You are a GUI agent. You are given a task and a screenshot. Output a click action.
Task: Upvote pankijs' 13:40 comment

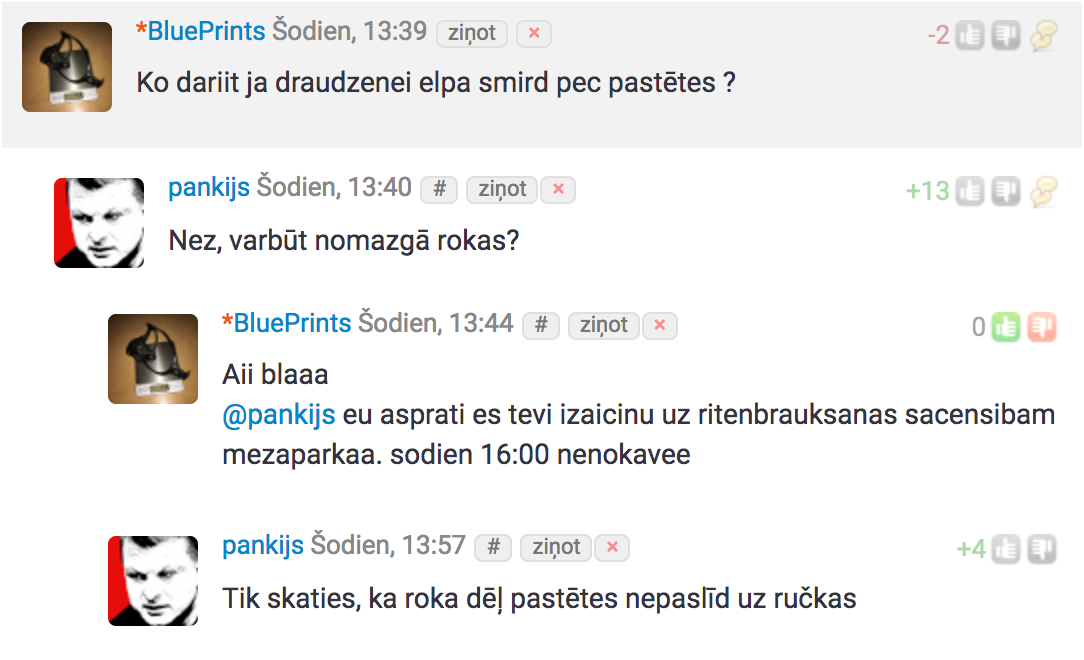[x=970, y=191]
